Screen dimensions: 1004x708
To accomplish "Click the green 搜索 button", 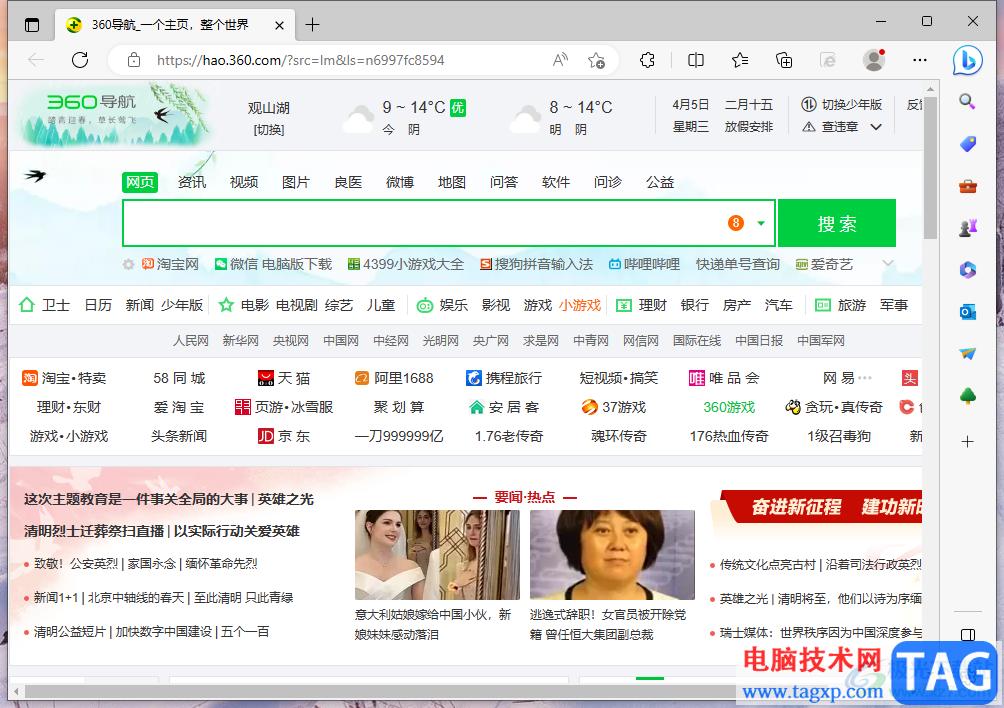I will (836, 223).
